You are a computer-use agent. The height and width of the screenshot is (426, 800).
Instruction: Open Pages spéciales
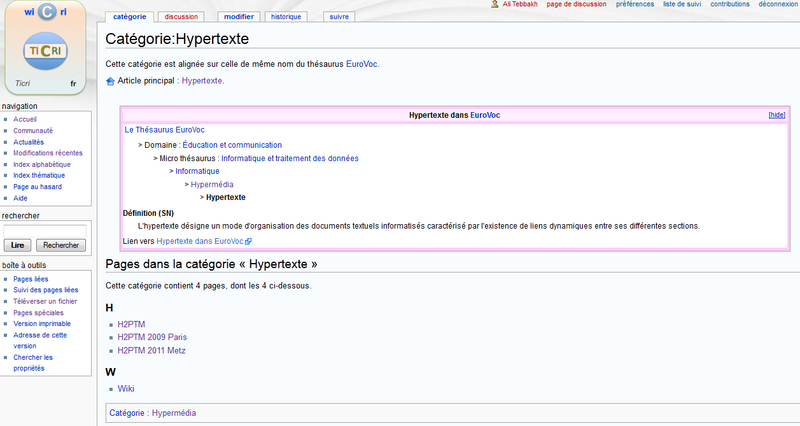coord(38,313)
